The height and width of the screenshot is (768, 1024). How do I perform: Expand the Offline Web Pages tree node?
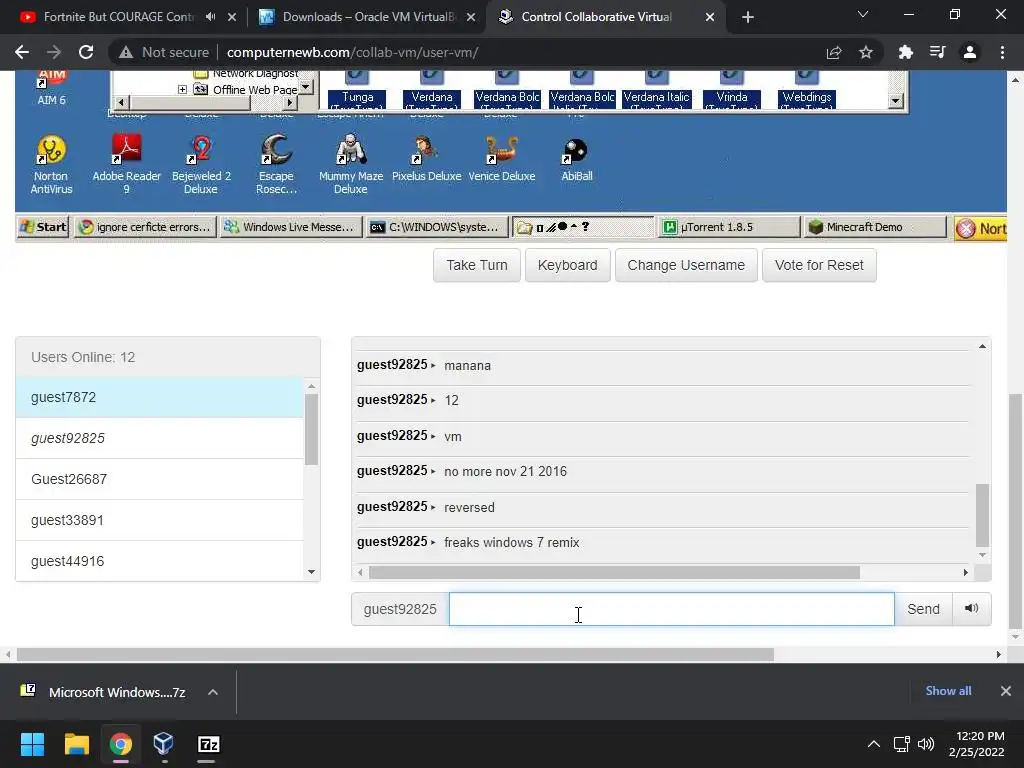click(182, 89)
